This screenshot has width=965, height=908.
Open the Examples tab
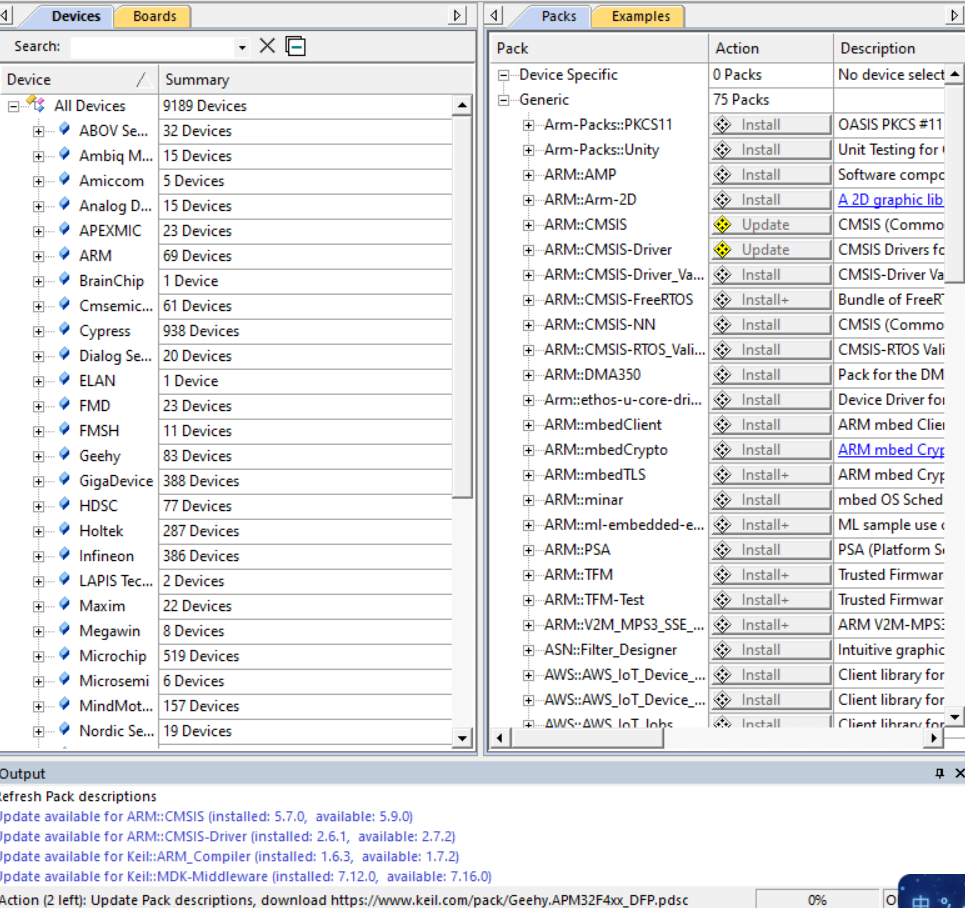641,16
